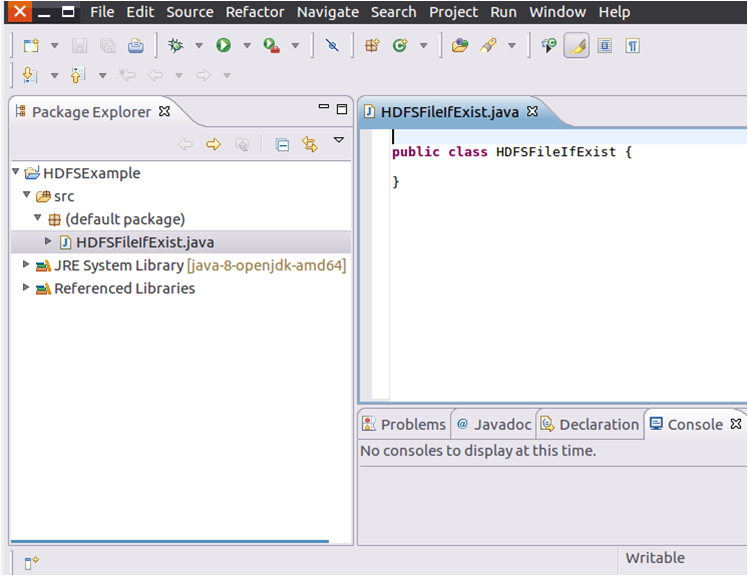The height and width of the screenshot is (576, 748).
Task: Start debugging with the bug icon
Action: 176,46
